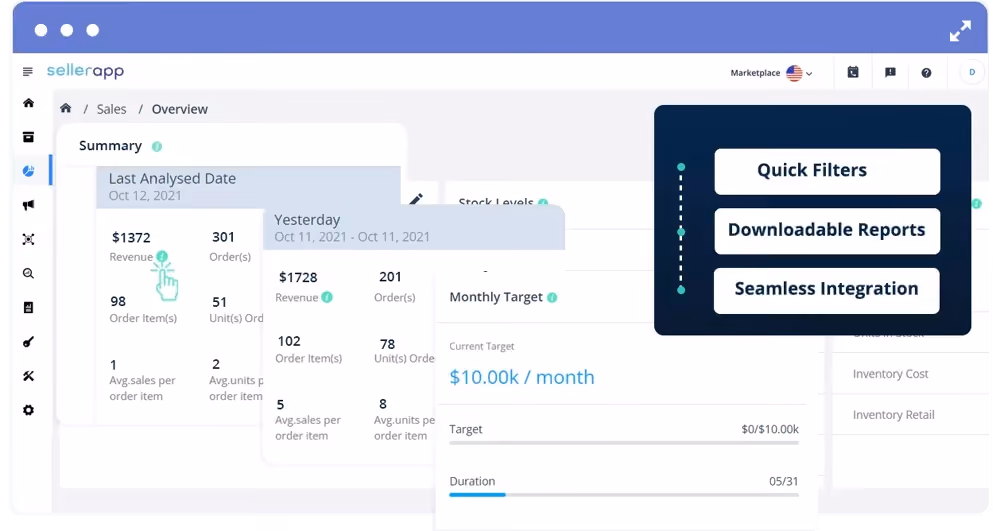Click the 78 Unit(s) Ordered value
The image size is (1000, 531).
[x=387, y=344]
